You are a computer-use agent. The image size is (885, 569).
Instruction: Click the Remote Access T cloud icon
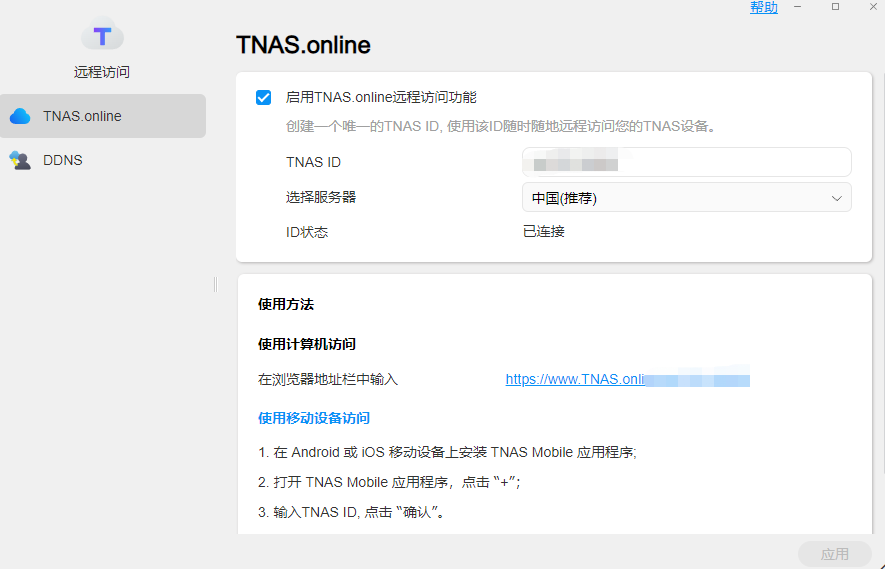102,35
